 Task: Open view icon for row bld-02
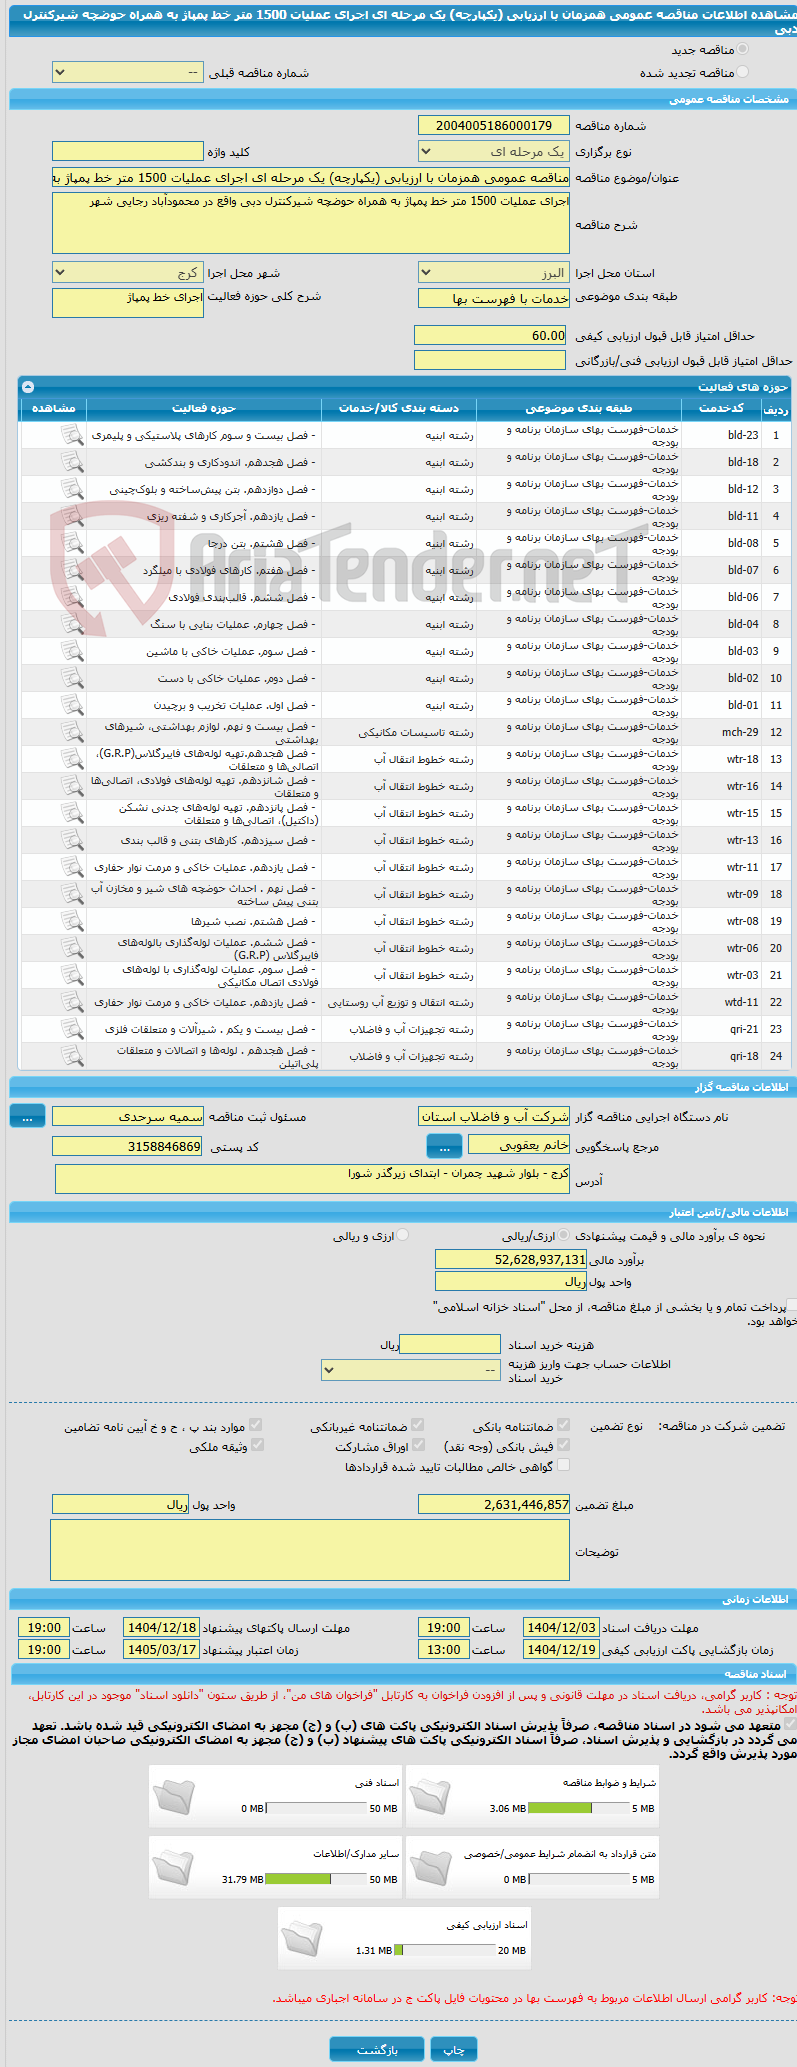pos(72,678)
